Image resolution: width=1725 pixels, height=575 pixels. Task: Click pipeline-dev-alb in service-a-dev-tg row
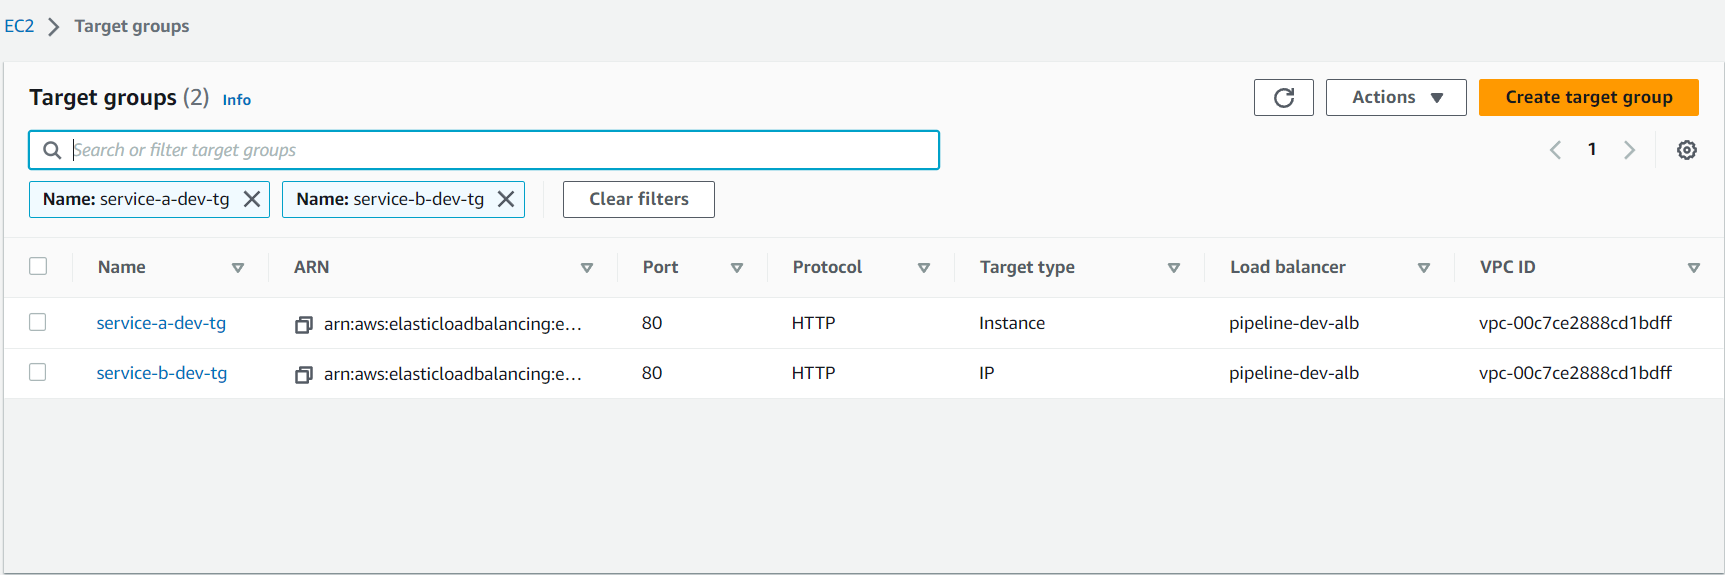1294,323
